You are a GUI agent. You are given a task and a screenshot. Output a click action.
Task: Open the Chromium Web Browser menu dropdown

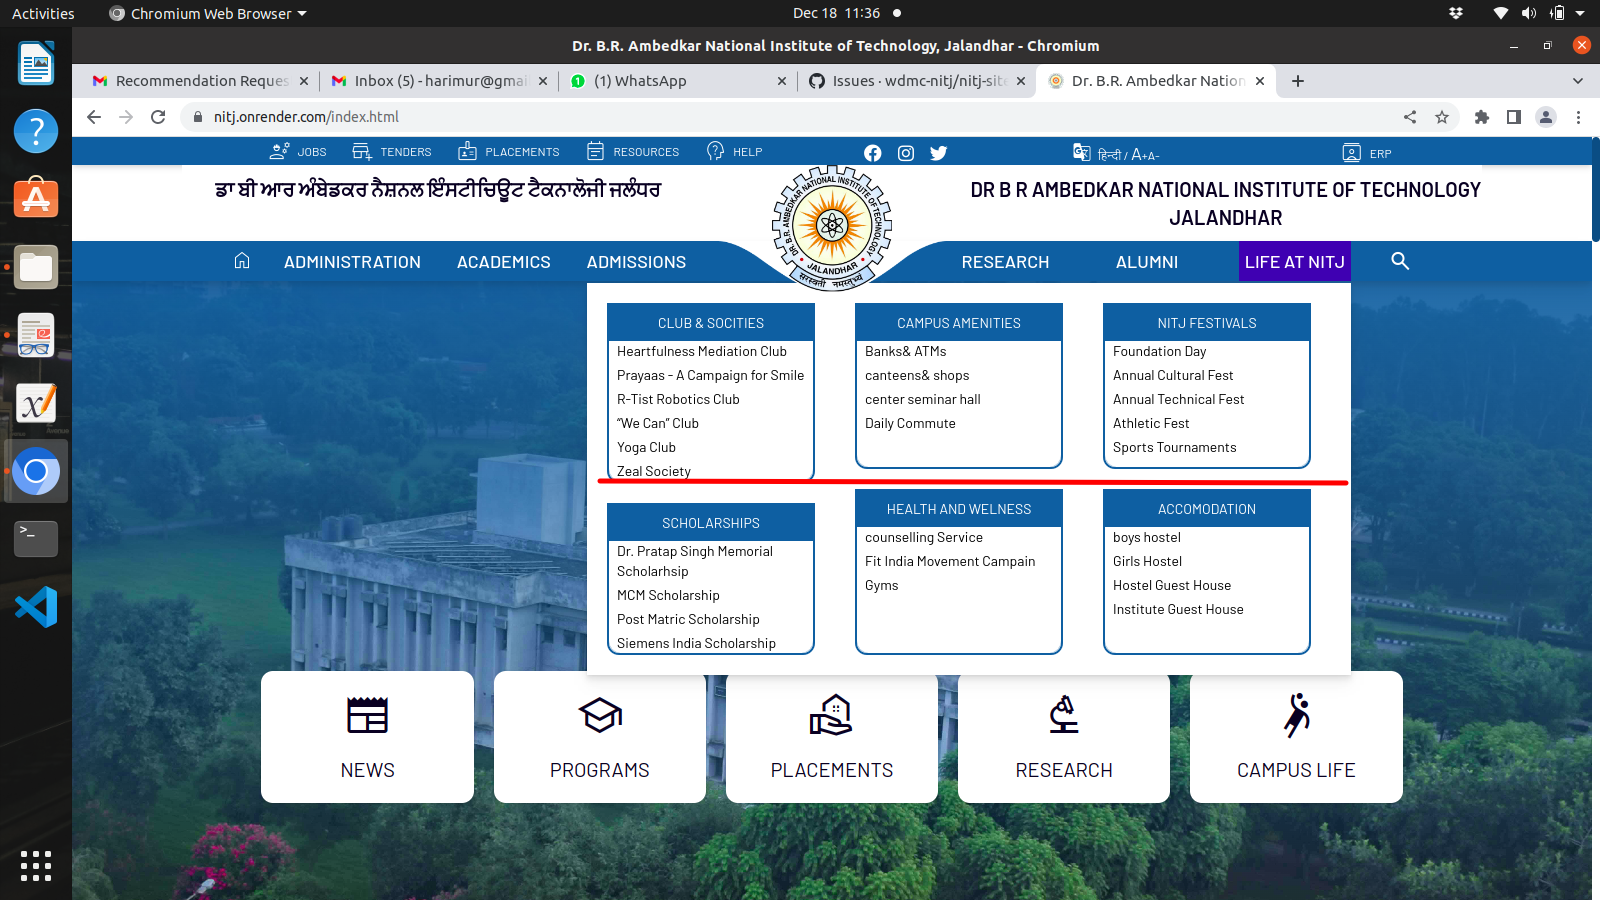coord(207,13)
